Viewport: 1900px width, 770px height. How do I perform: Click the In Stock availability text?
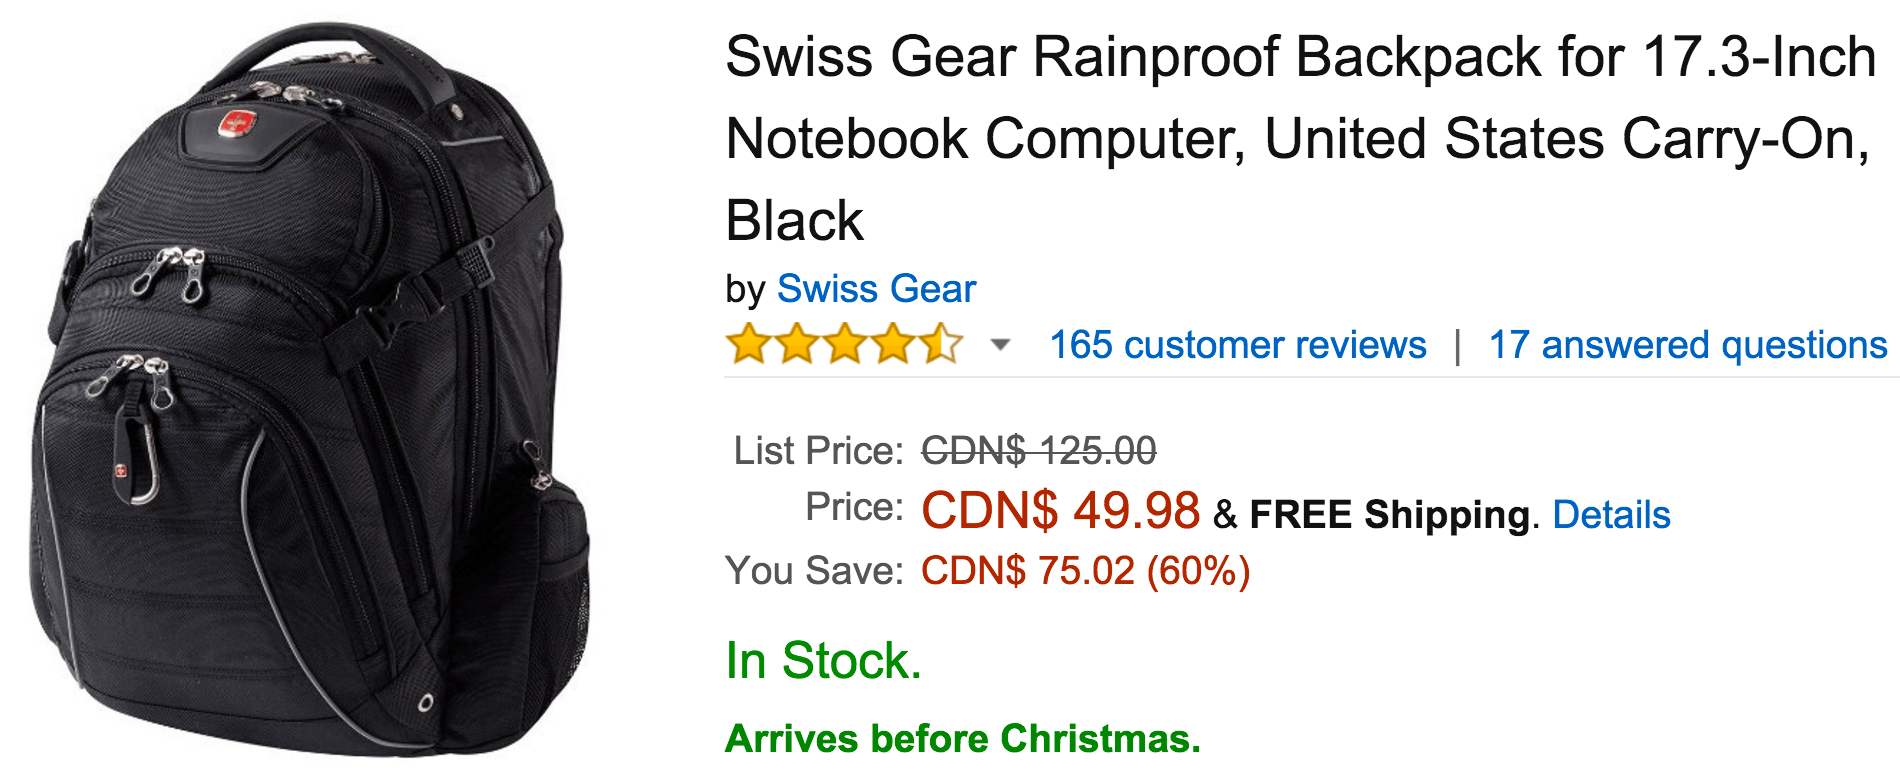(822, 659)
